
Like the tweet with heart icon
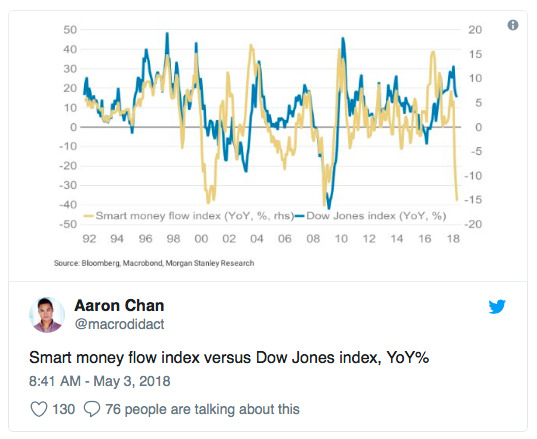click(39, 409)
